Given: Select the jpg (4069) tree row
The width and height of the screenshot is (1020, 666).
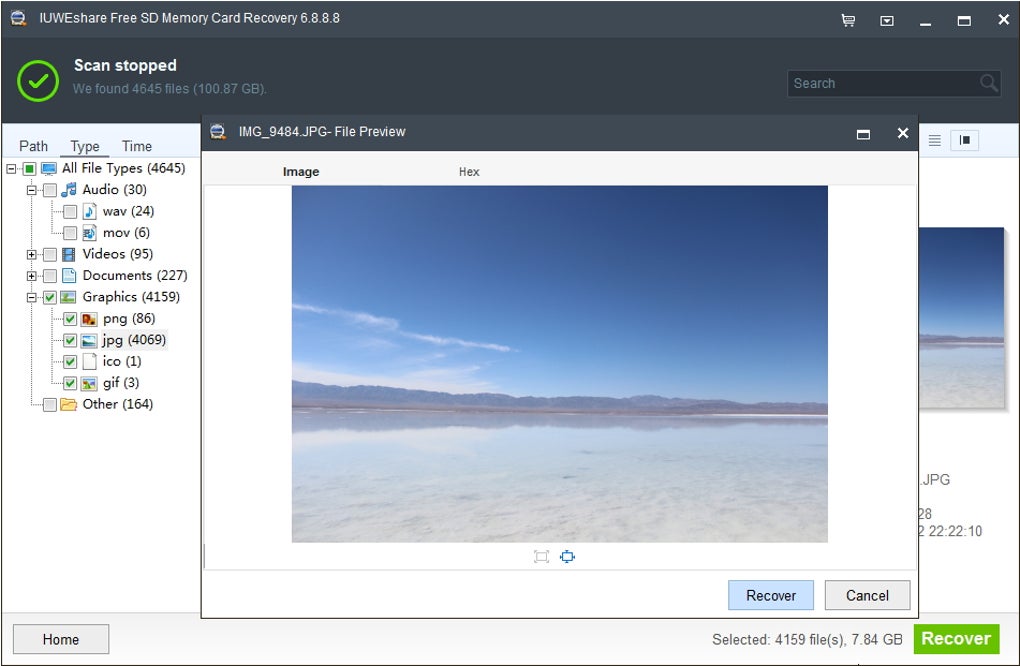Looking at the screenshot, I should [x=133, y=340].
